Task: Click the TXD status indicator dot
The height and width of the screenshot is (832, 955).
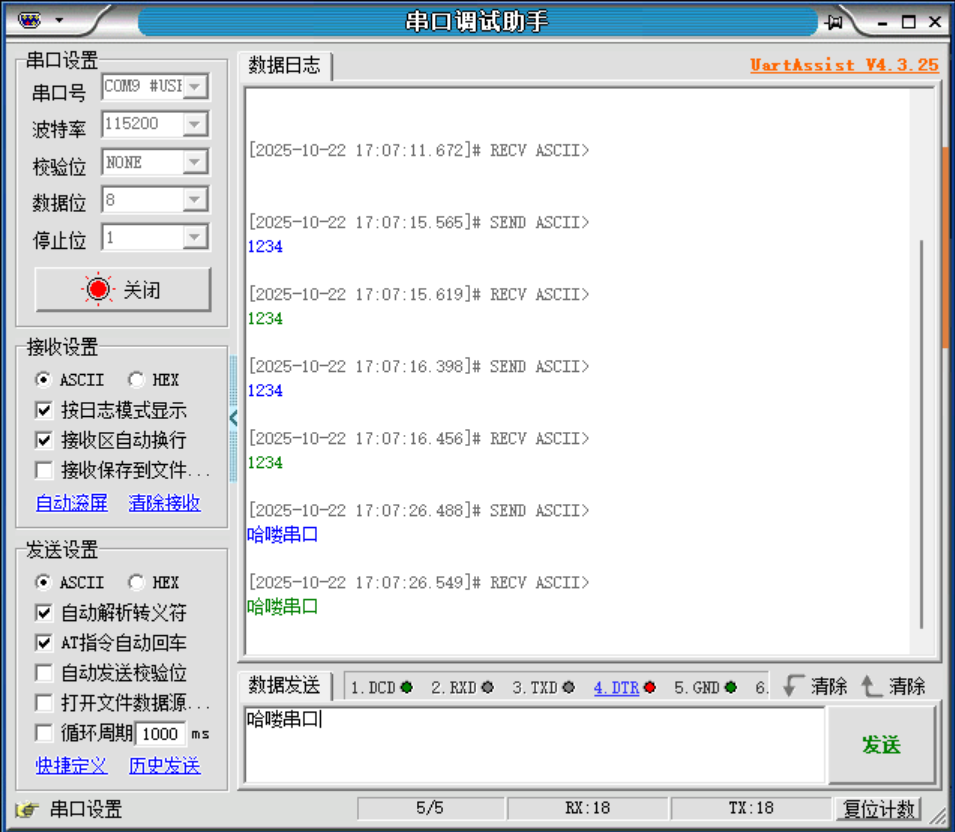Action: tap(567, 687)
